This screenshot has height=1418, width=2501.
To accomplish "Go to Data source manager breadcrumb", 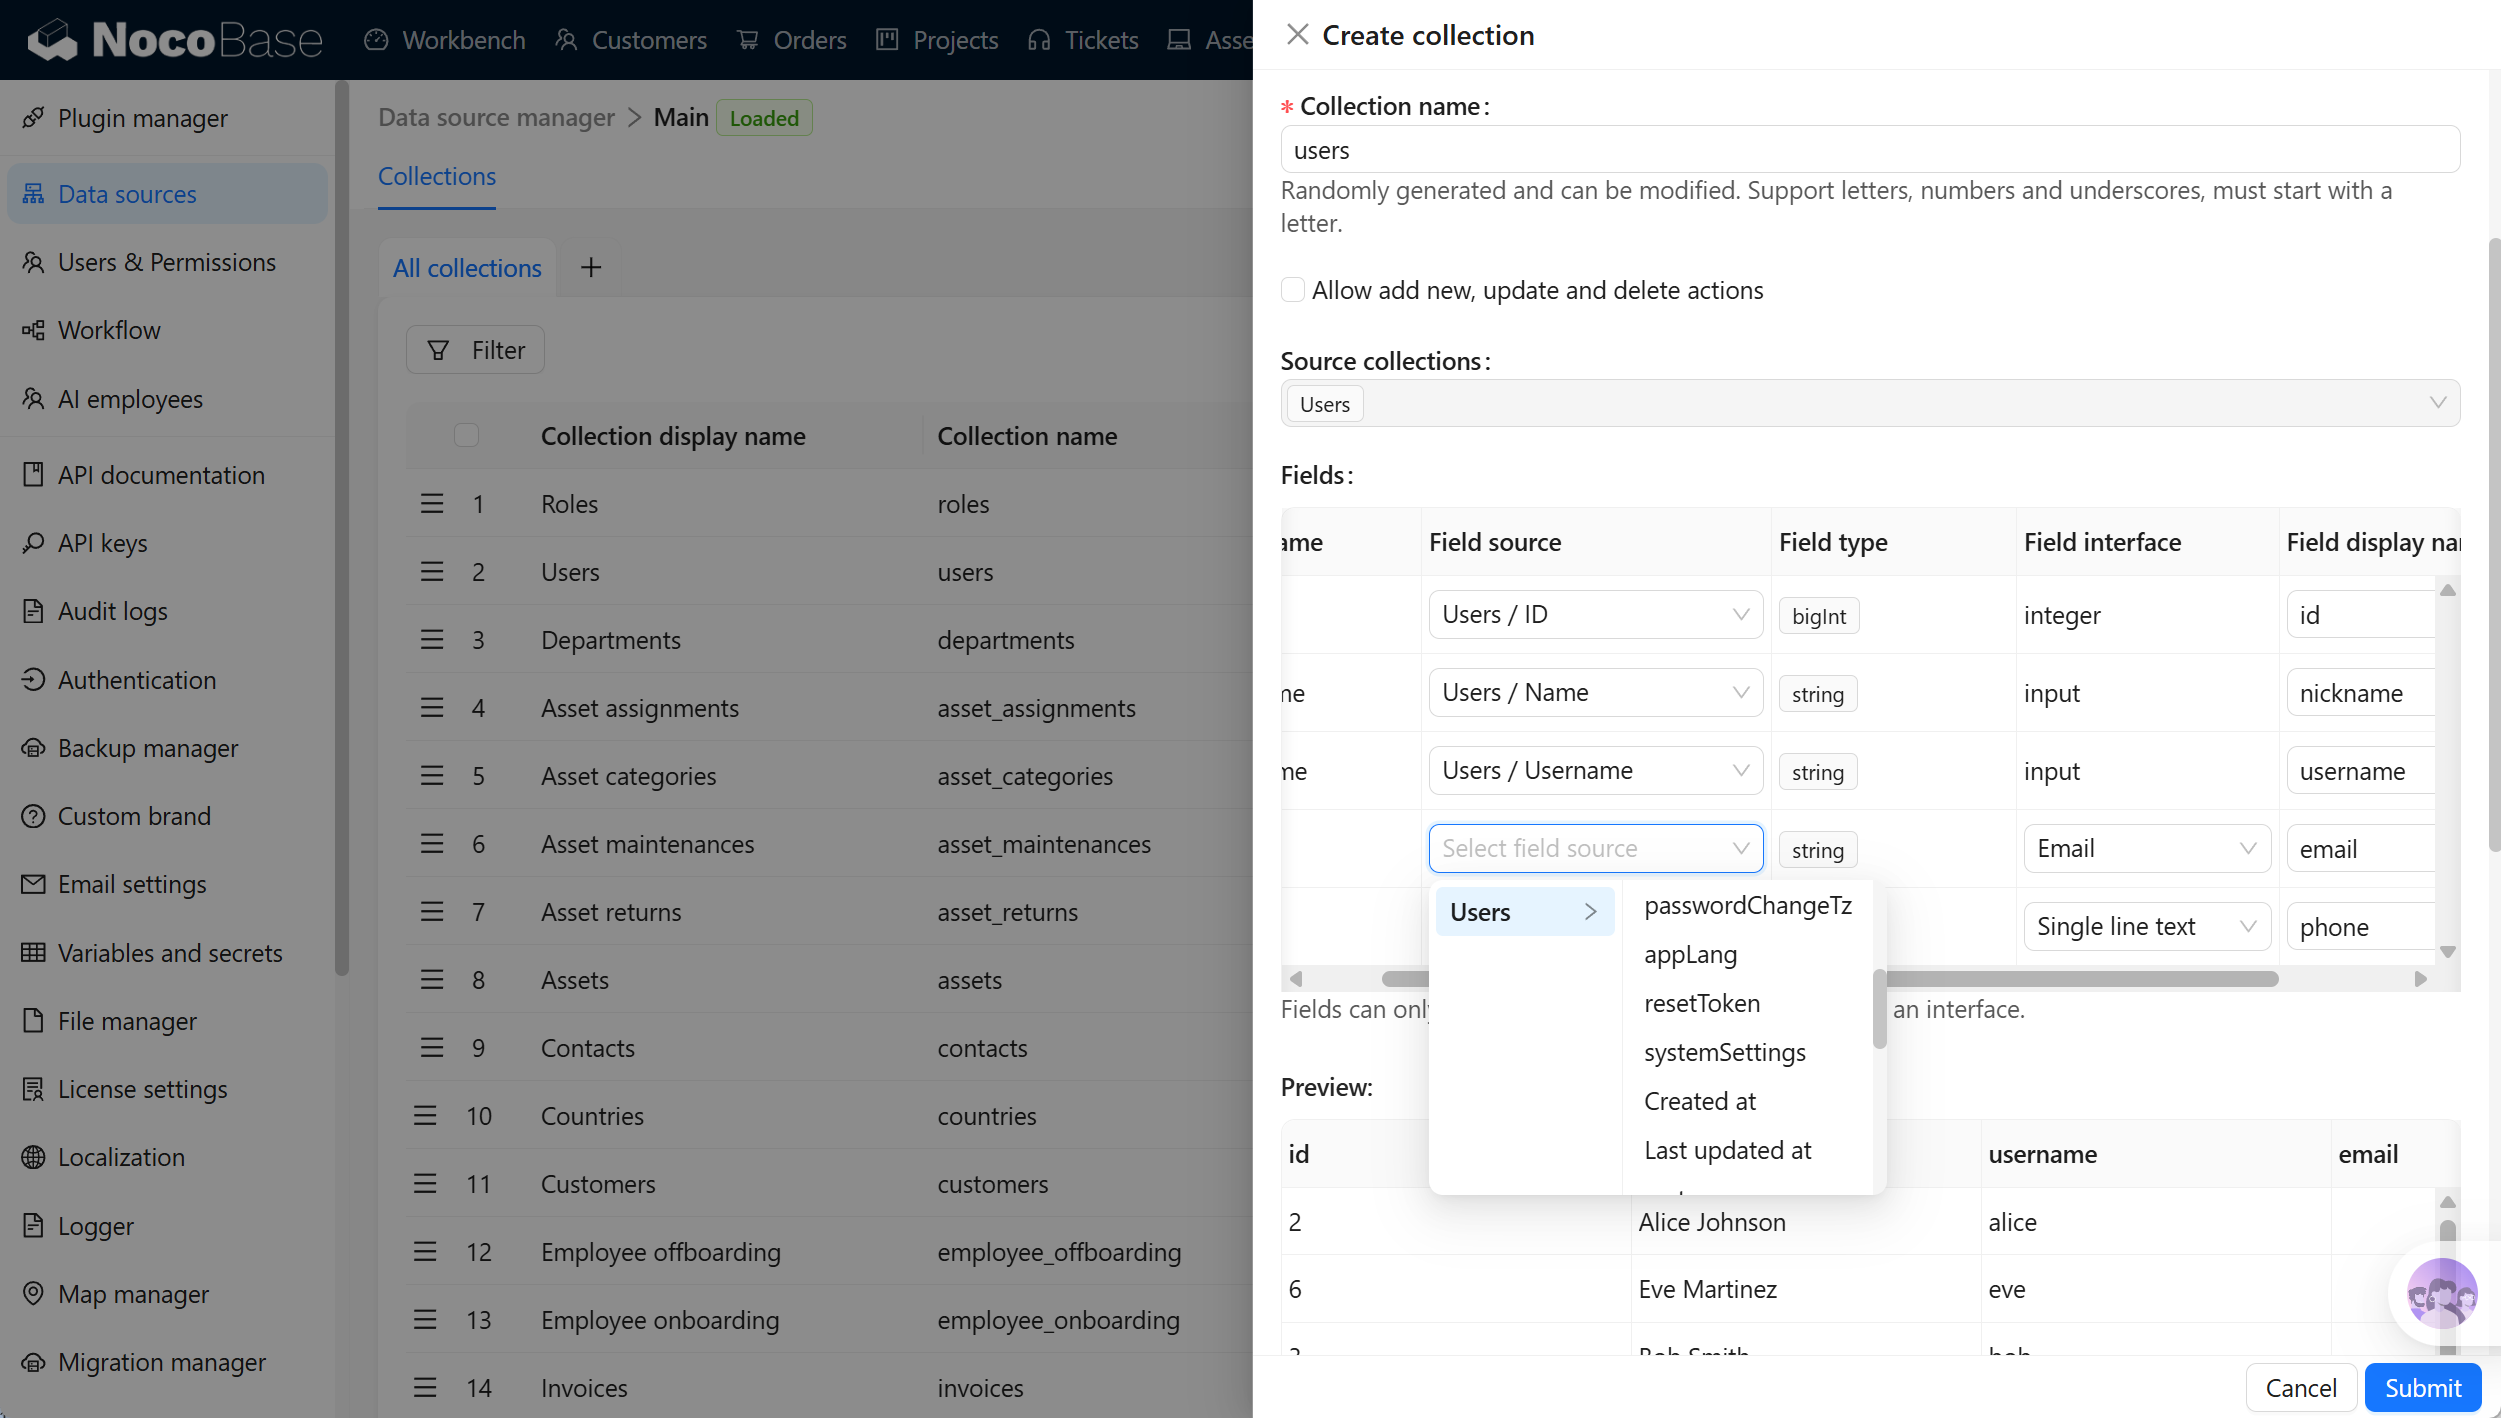I will click(x=496, y=117).
